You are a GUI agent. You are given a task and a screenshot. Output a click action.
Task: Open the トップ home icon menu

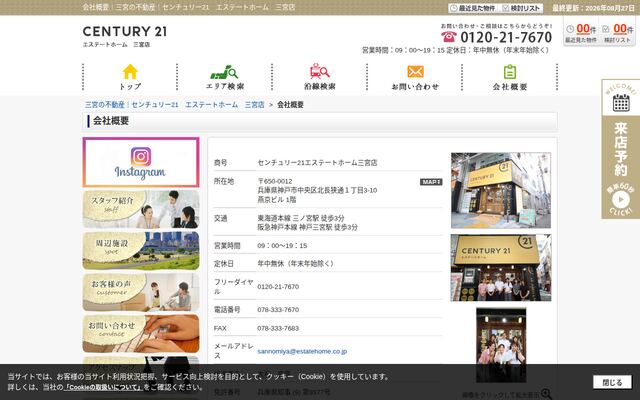[130, 77]
